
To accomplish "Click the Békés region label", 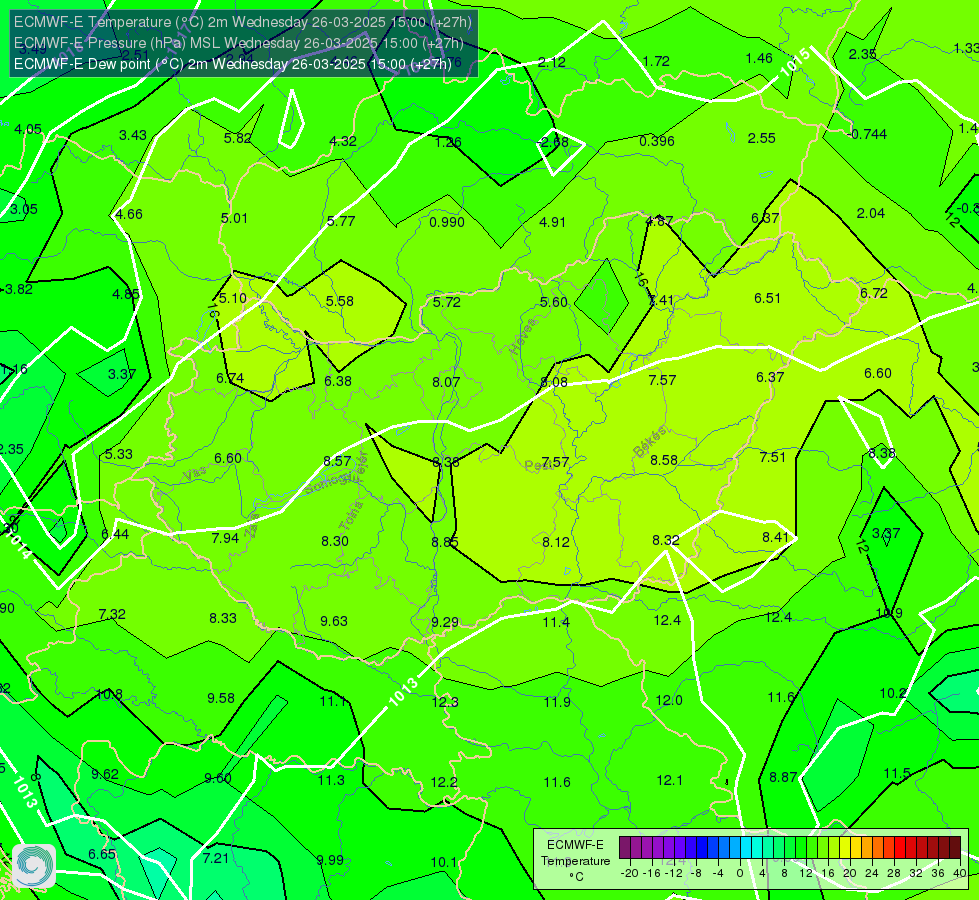I will click(649, 442).
